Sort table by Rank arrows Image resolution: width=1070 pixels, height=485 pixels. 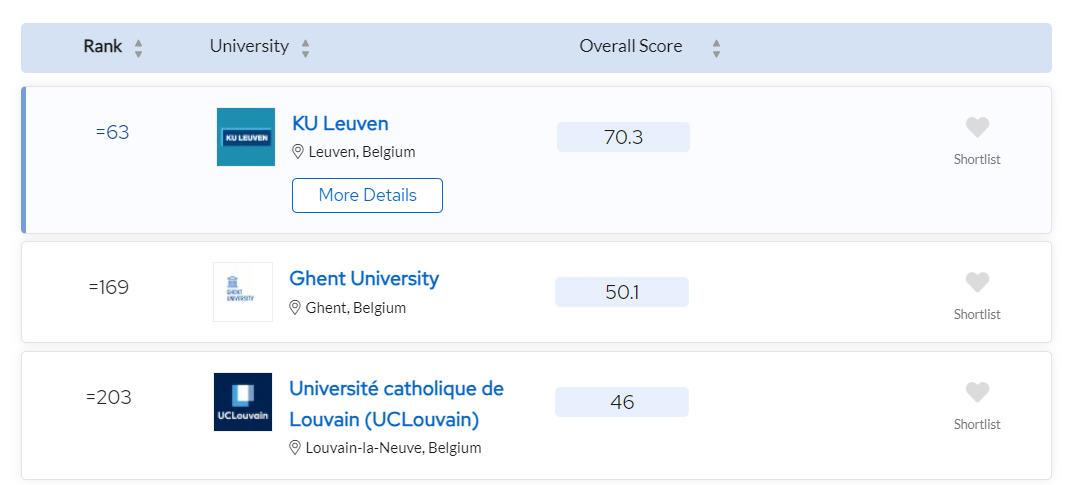pyautogui.click(x=139, y=48)
